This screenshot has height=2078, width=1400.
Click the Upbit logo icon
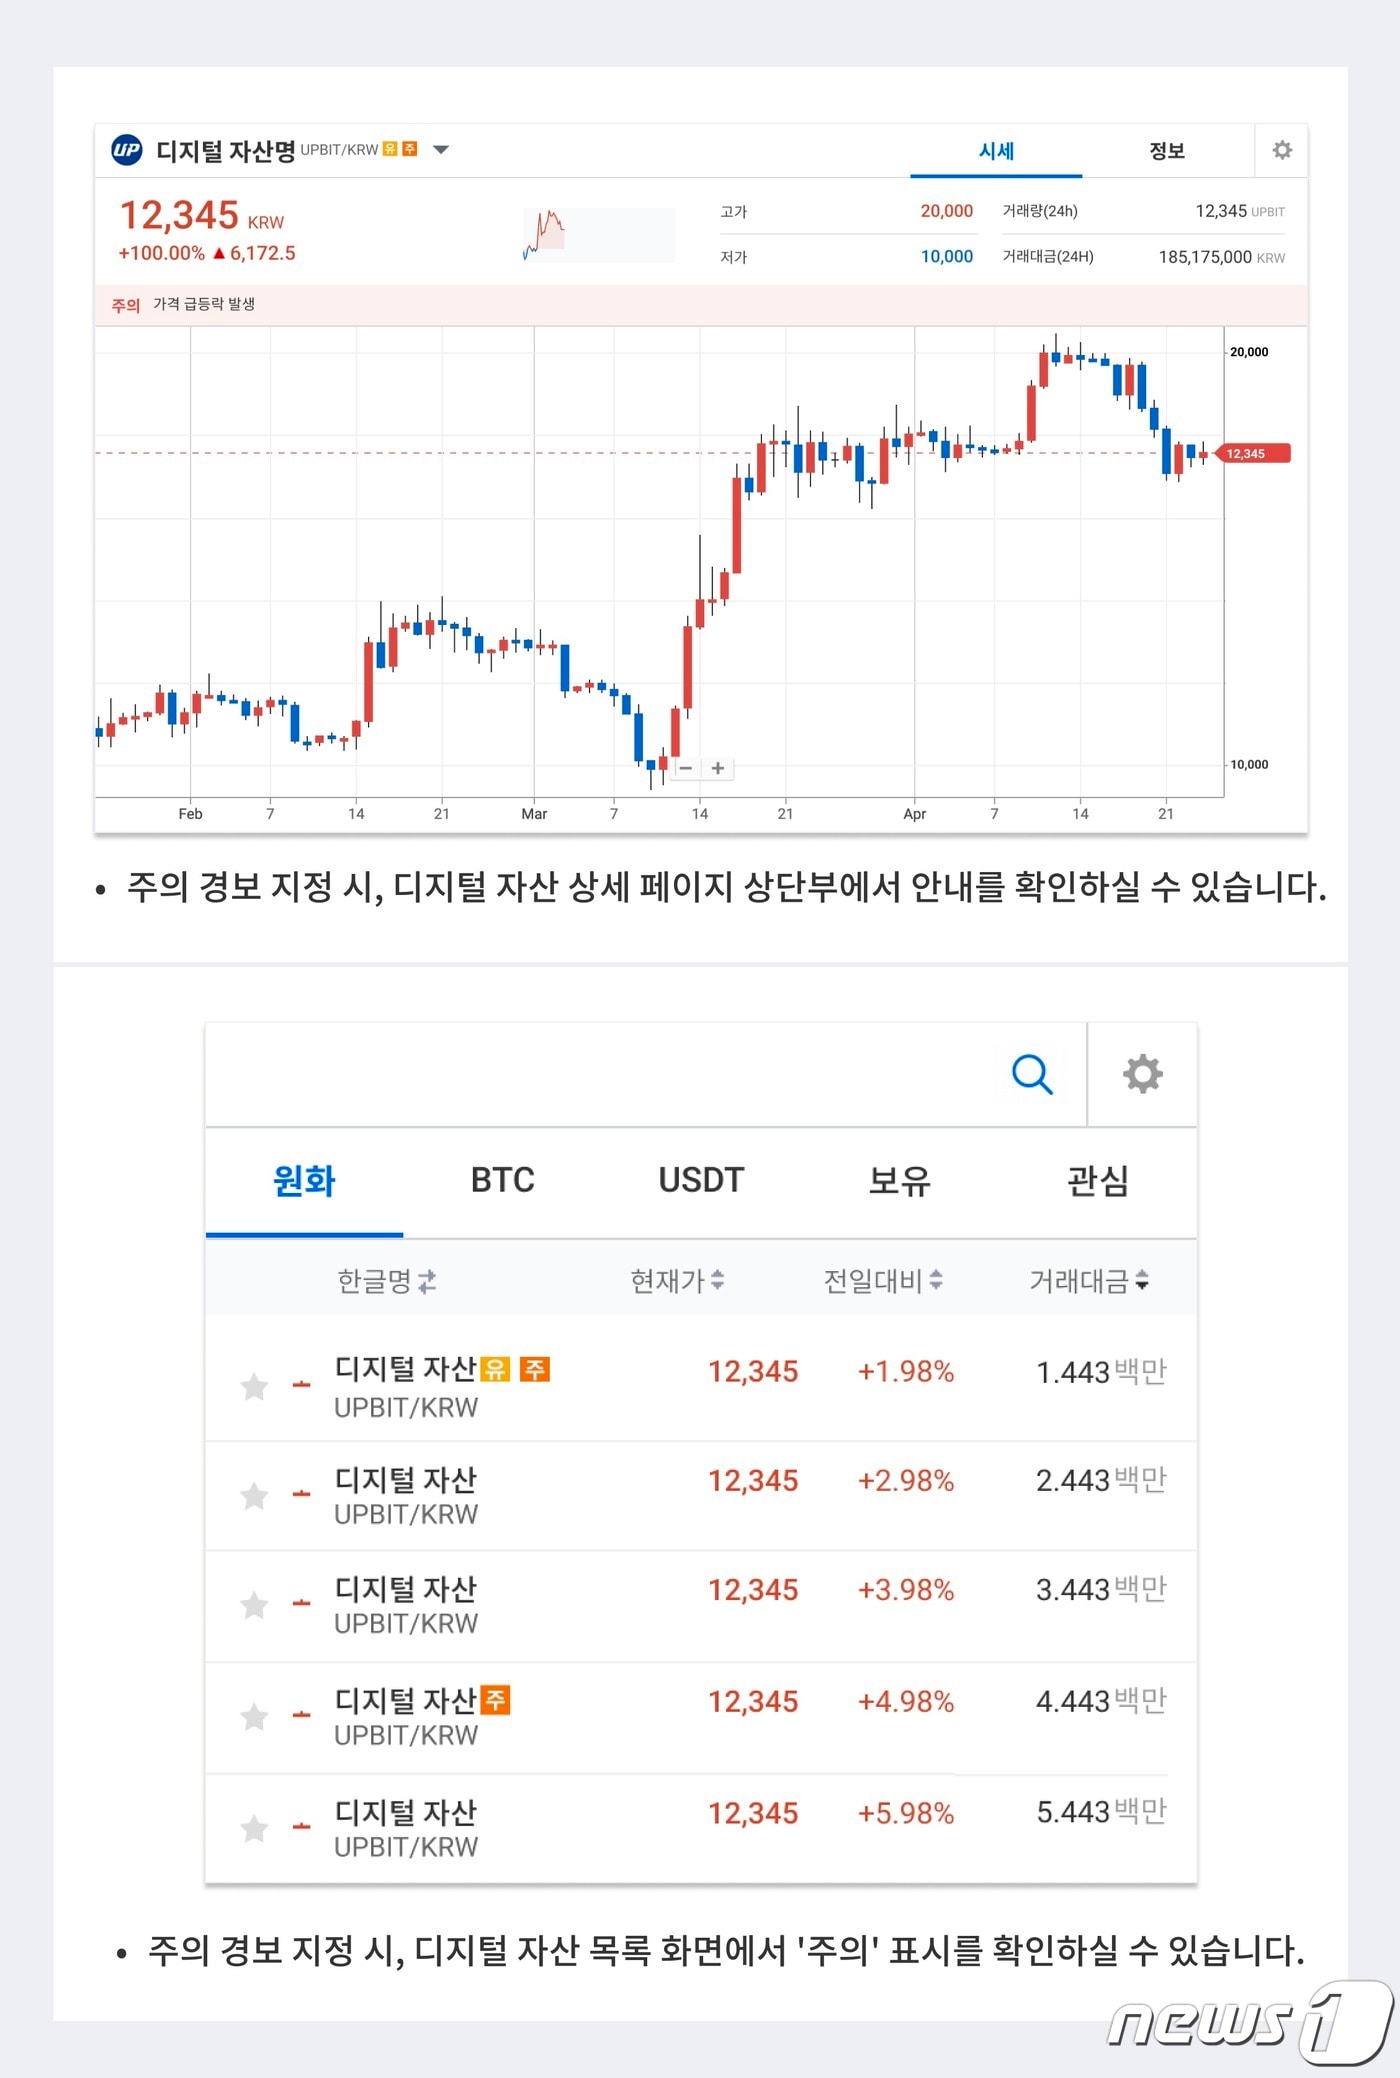(x=125, y=150)
